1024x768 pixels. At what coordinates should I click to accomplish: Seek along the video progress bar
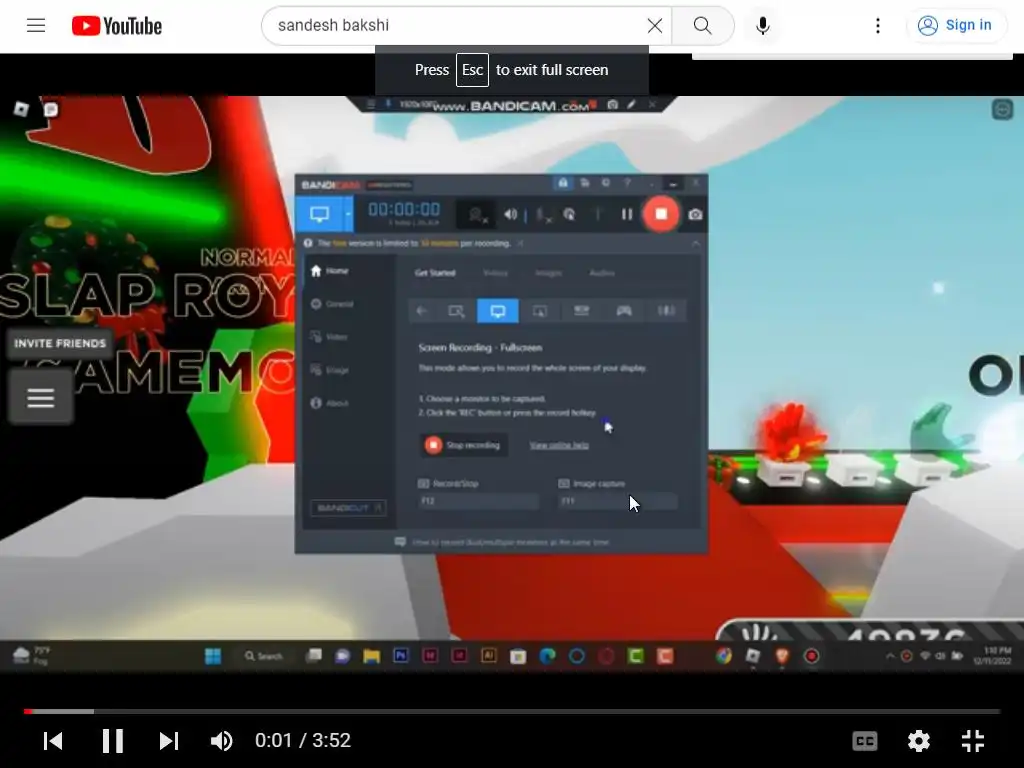pyautogui.click(x=512, y=711)
